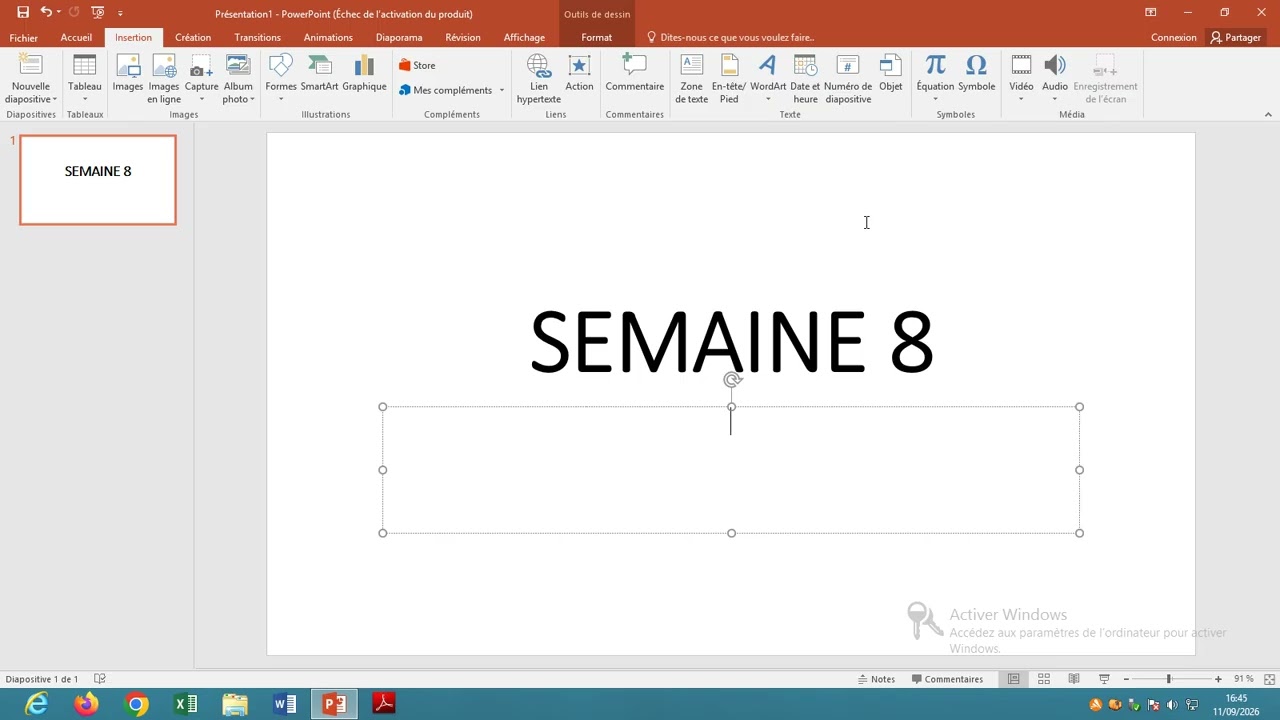Open En-tête/Pied dialog
This screenshot has width=1280, height=720.
click(729, 78)
